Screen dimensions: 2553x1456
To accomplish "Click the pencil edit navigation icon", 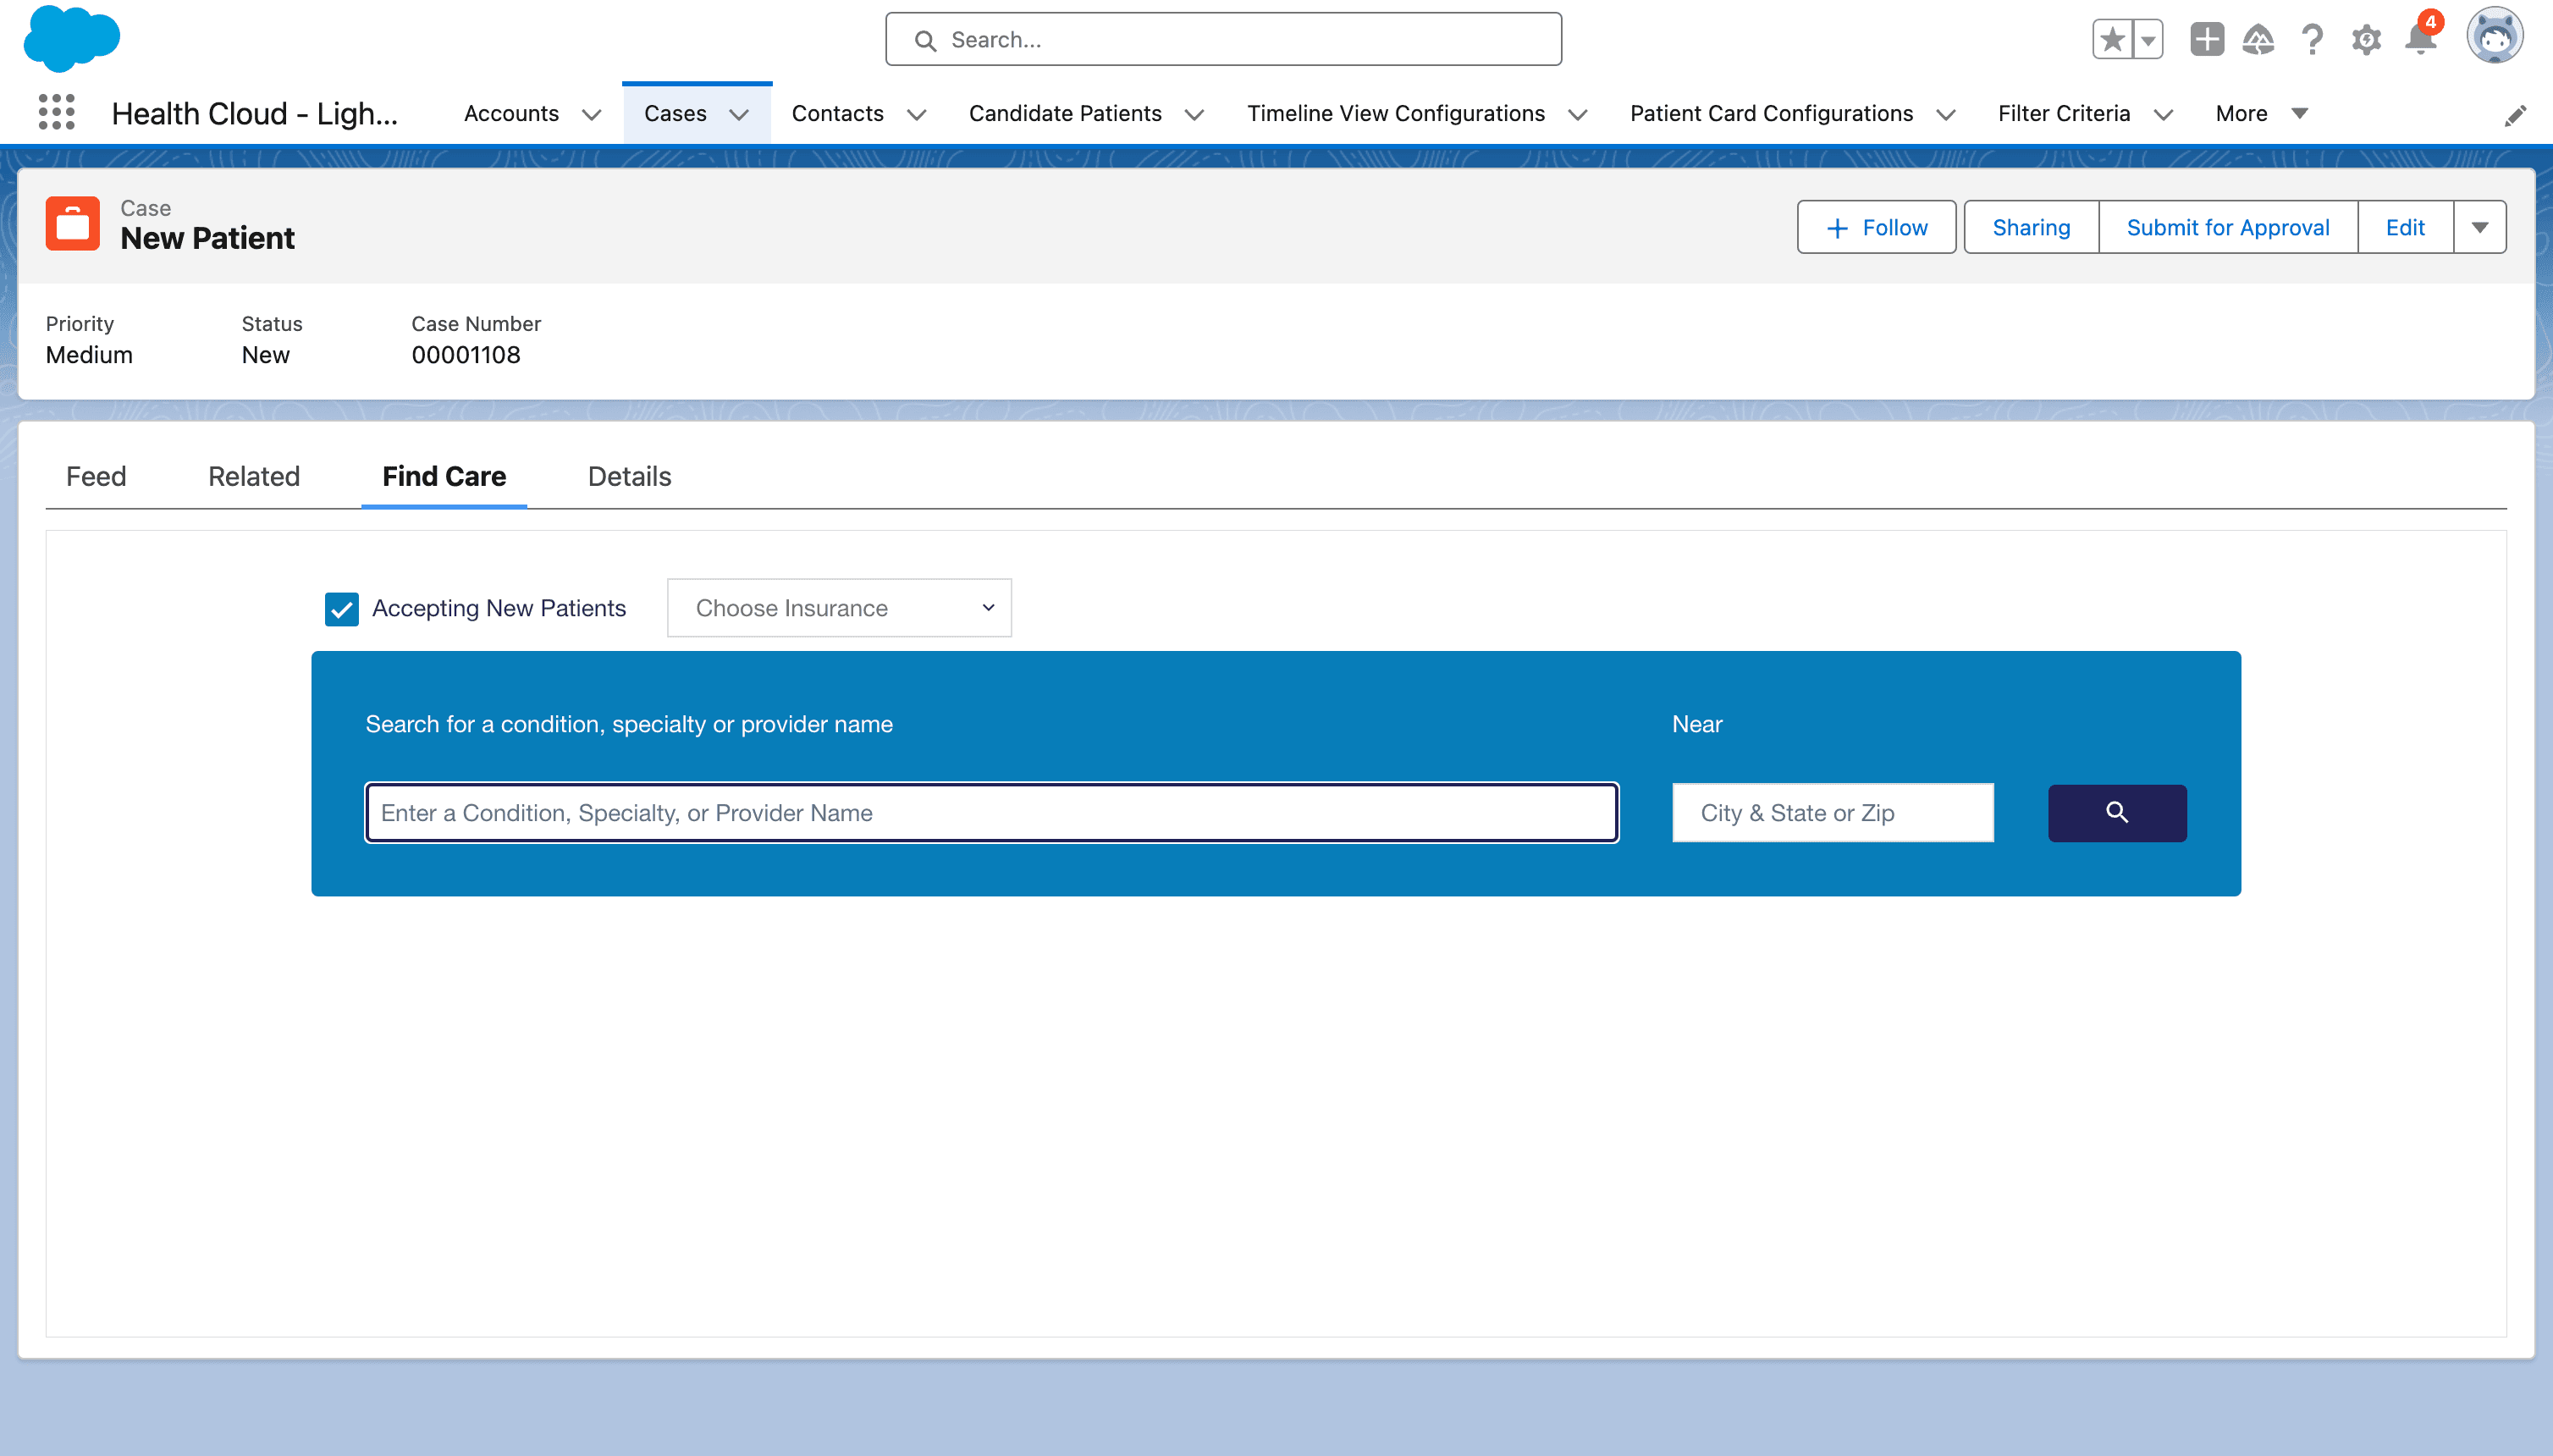I will pyautogui.click(x=2515, y=115).
